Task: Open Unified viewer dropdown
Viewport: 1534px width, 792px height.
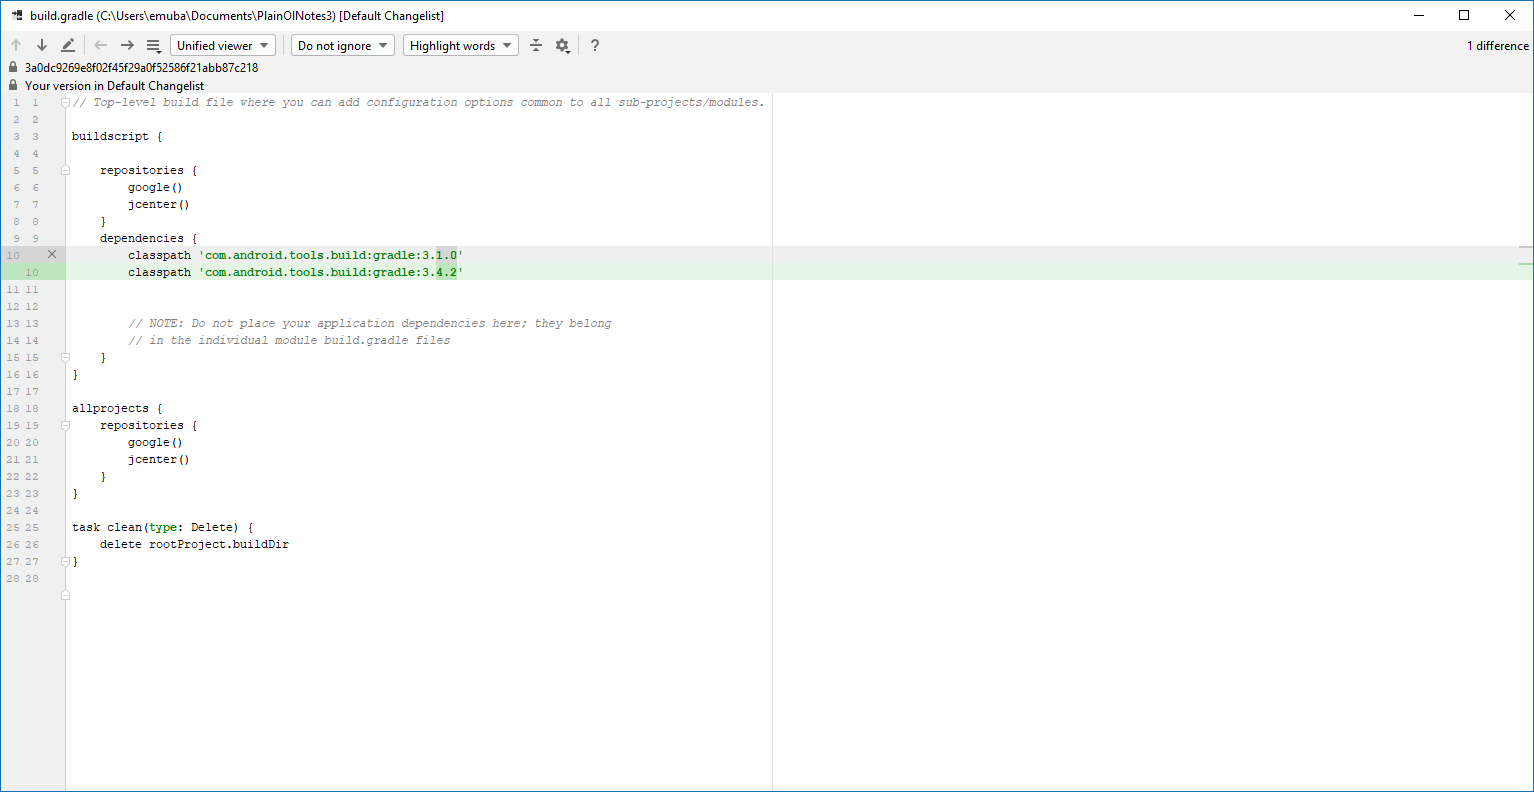Action: (223, 45)
